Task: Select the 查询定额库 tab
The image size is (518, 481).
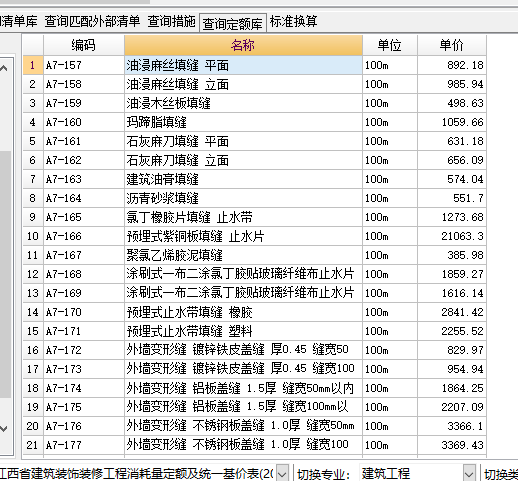Action: tap(233, 23)
